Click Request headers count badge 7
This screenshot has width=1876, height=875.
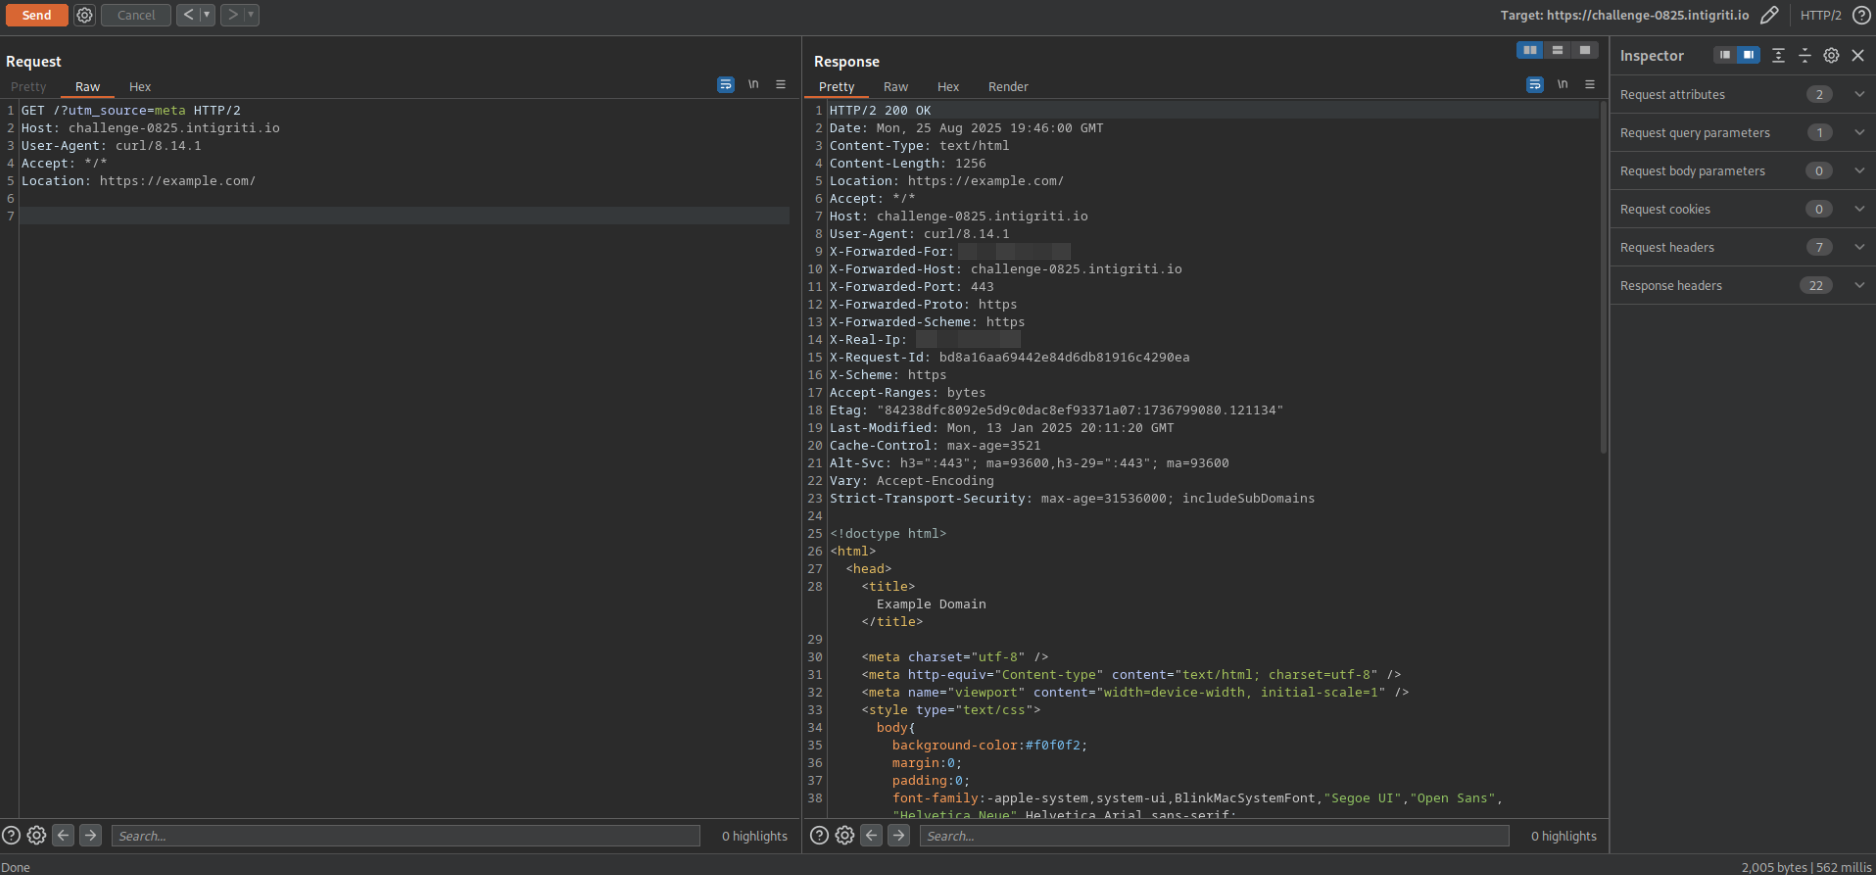(1819, 247)
